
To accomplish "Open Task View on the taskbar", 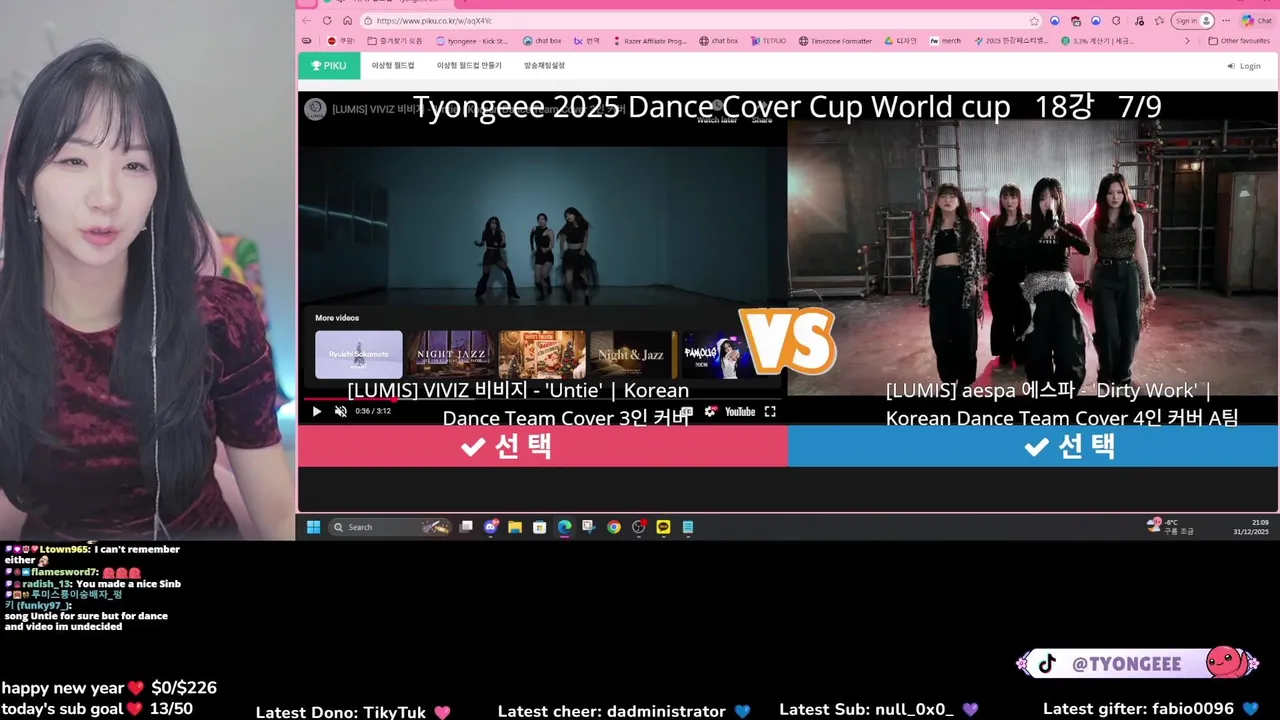I will pyautogui.click(x=466, y=527).
